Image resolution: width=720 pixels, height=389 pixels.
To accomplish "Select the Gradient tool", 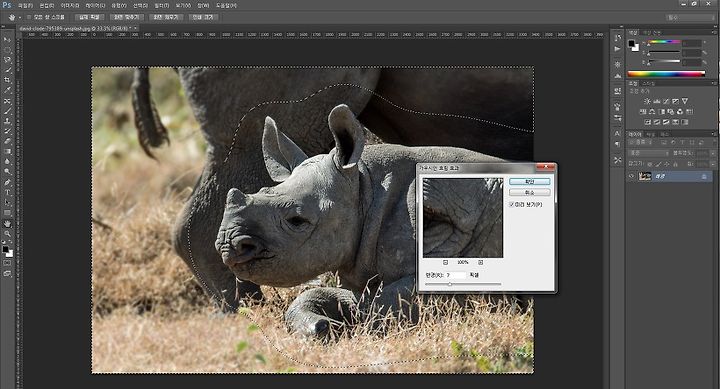I will (7, 151).
